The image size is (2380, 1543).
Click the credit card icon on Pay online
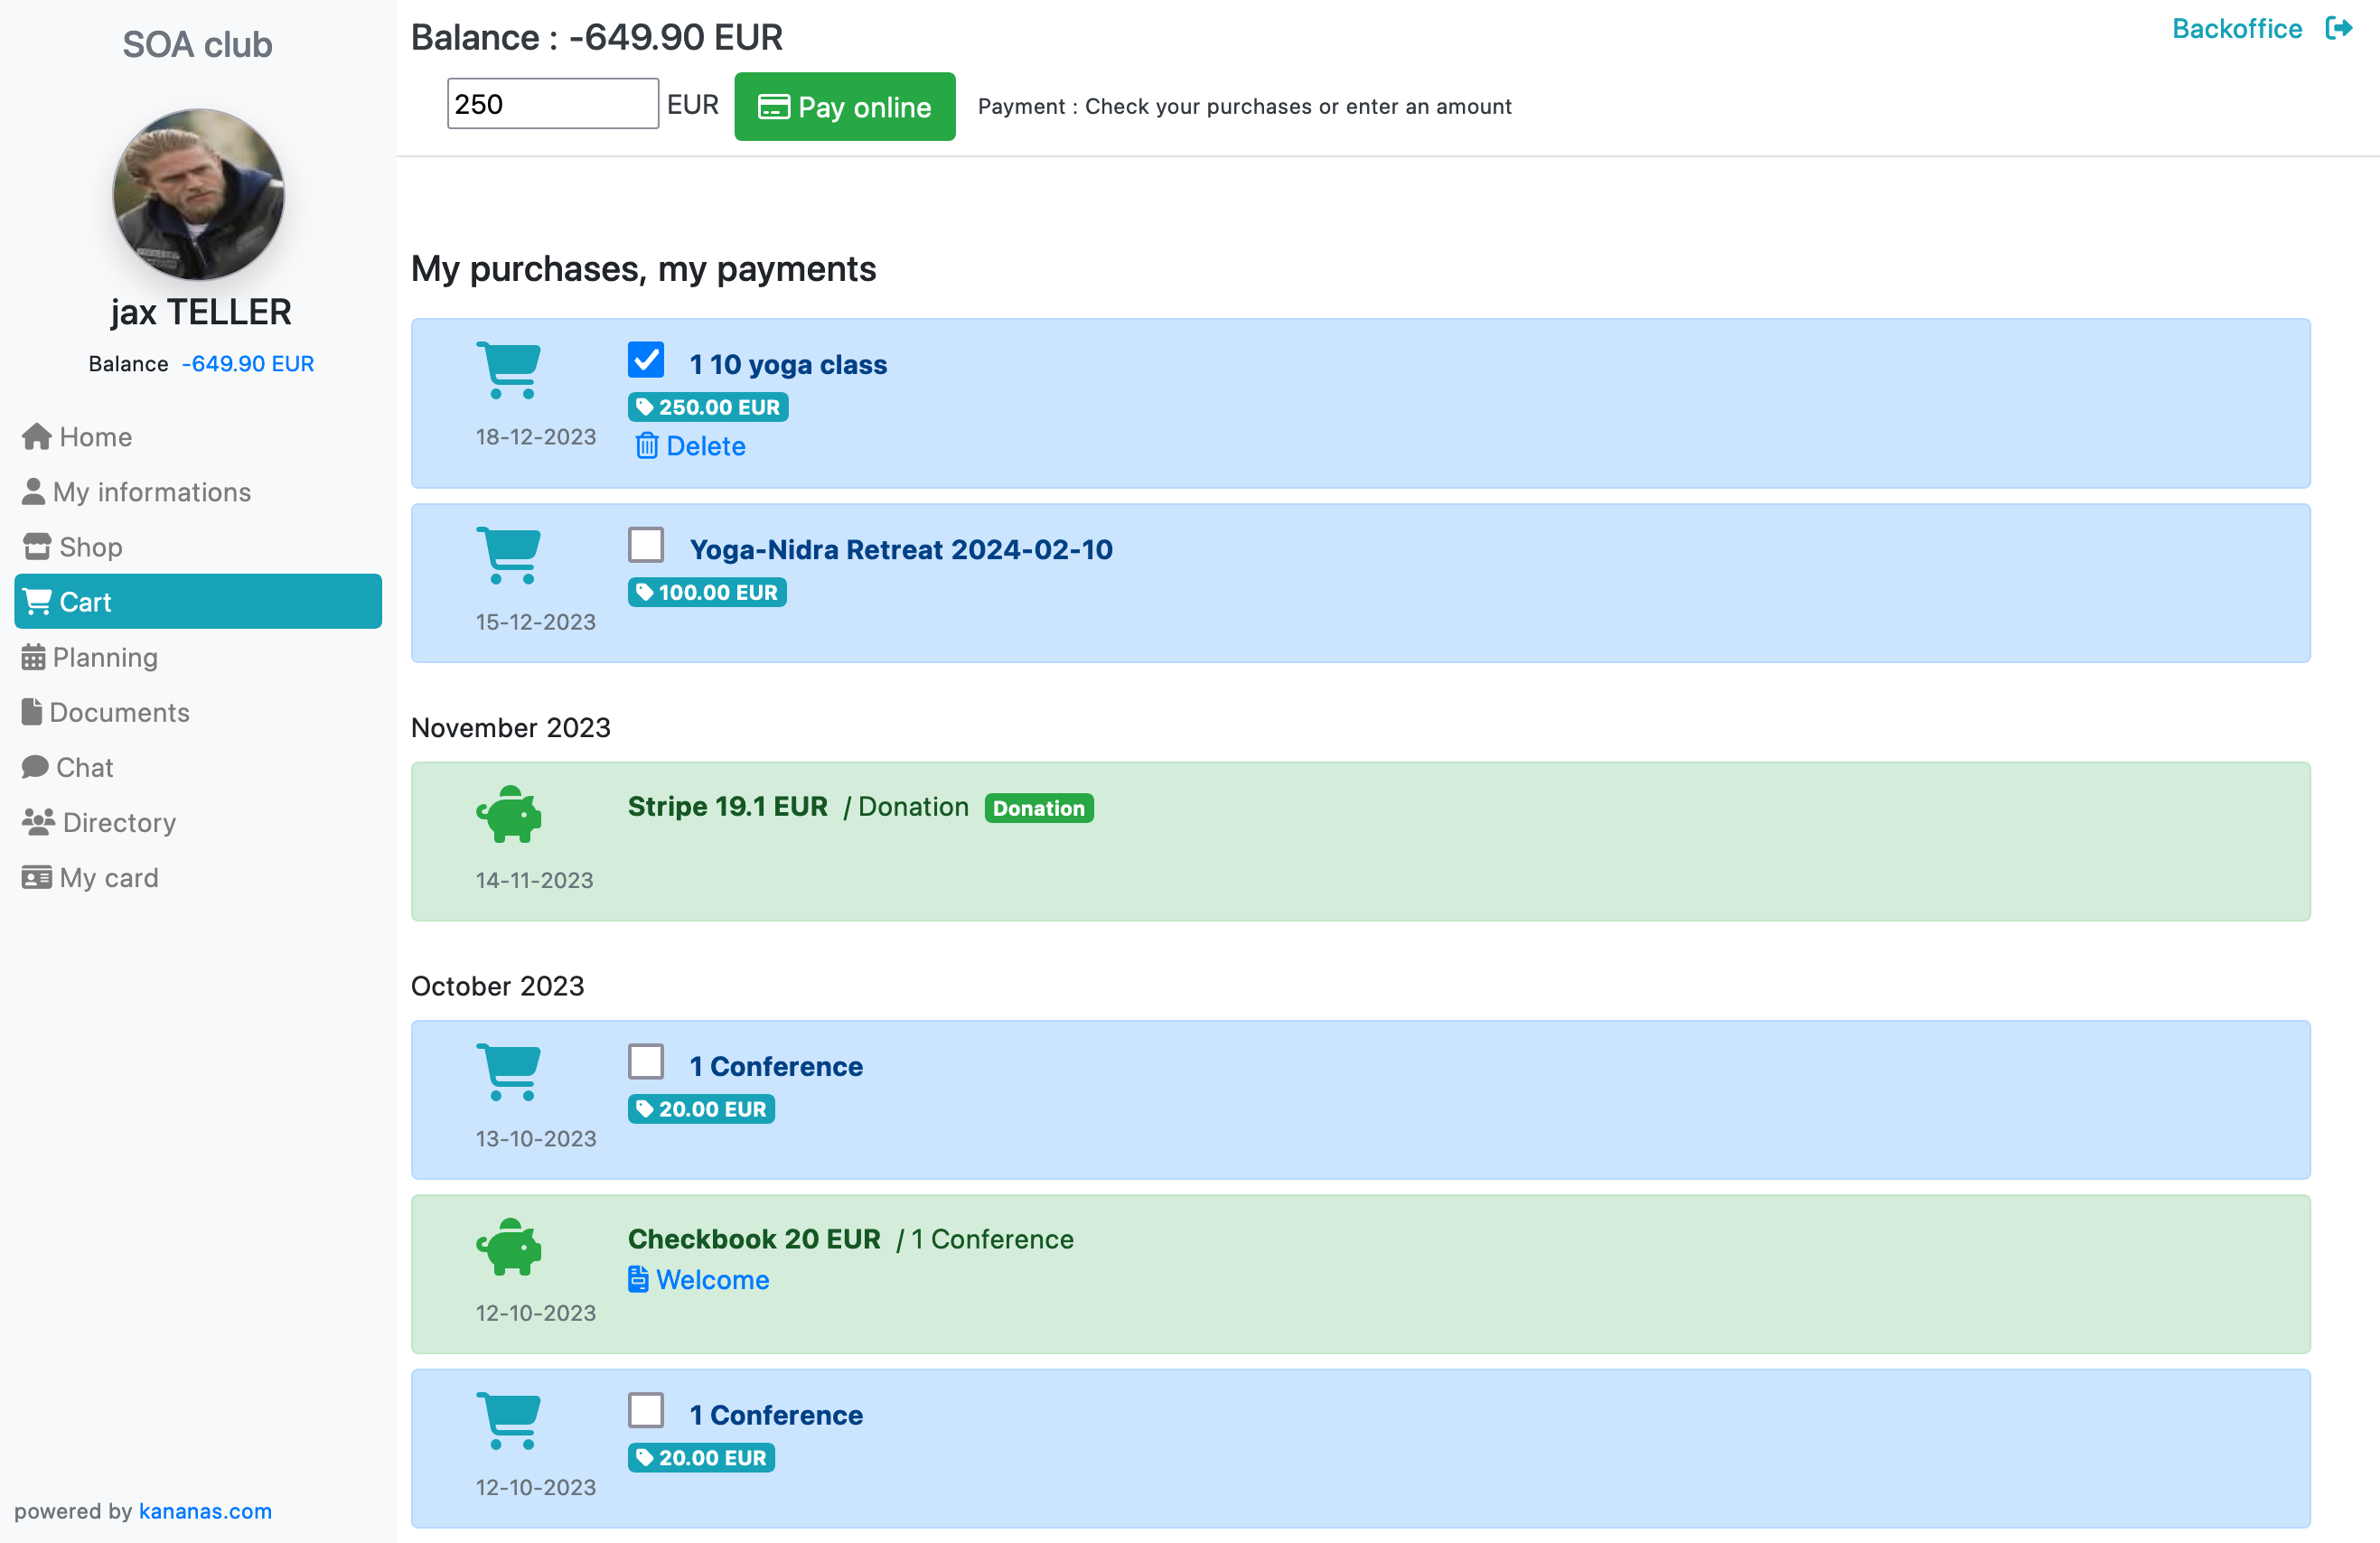coord(774,107)
